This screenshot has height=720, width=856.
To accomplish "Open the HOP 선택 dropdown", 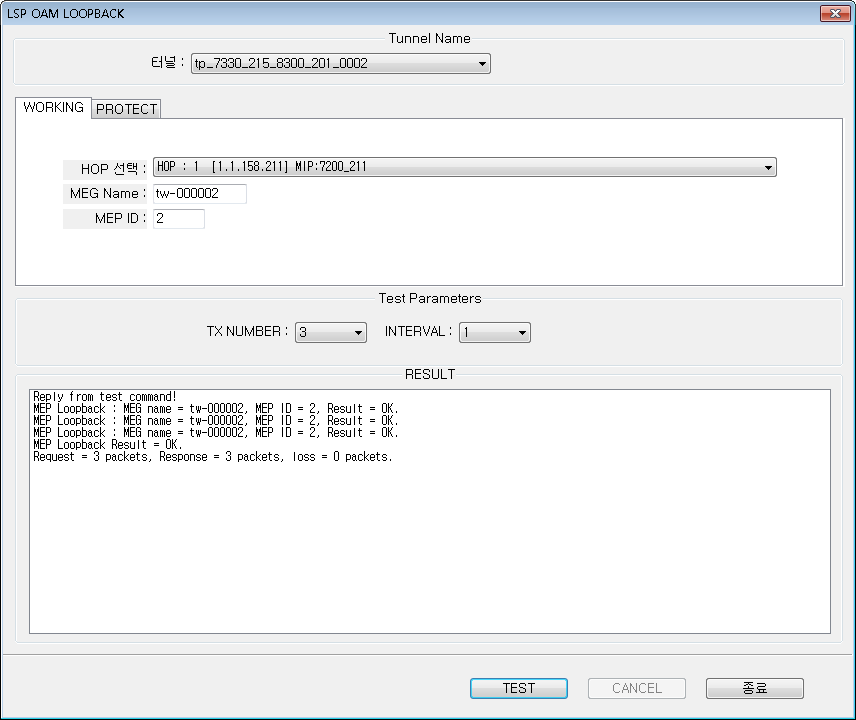I will [x=465, y=167].
